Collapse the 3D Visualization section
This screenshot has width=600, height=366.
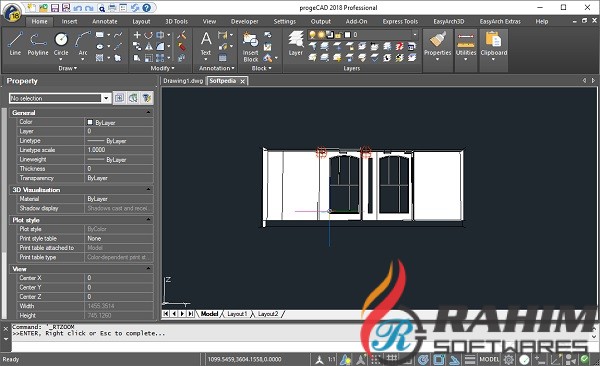pyautogui.click(x=148, y=190)
